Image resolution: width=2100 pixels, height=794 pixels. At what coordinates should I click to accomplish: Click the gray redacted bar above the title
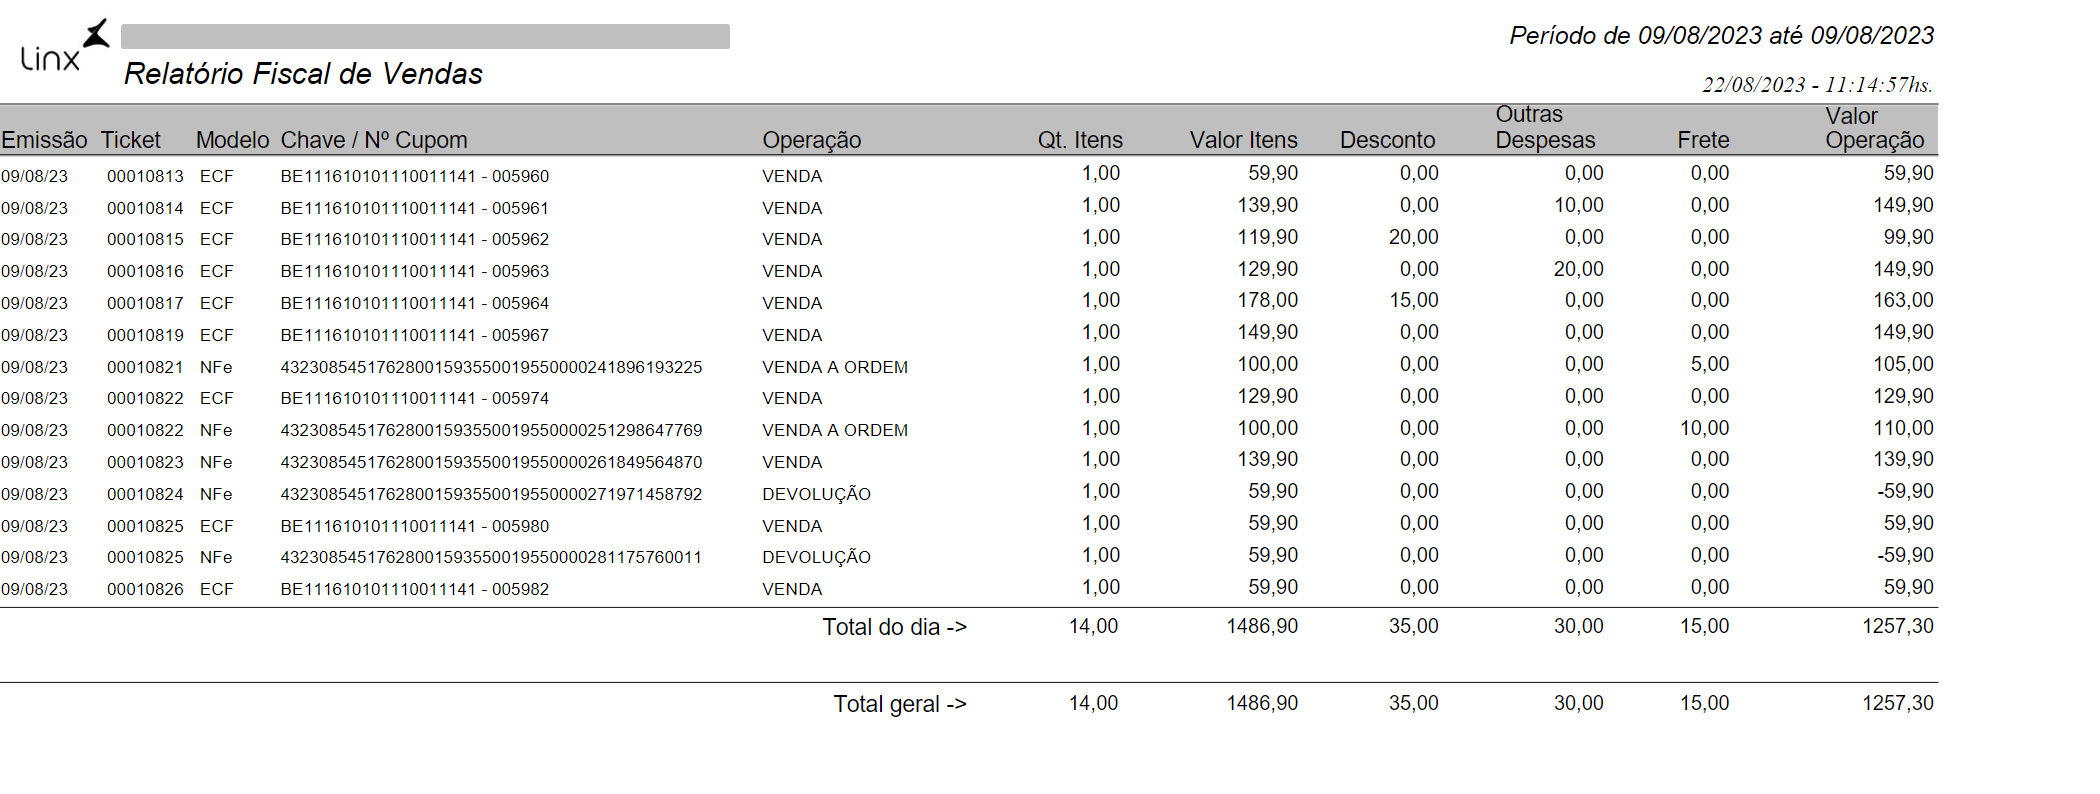pos(425,37)
